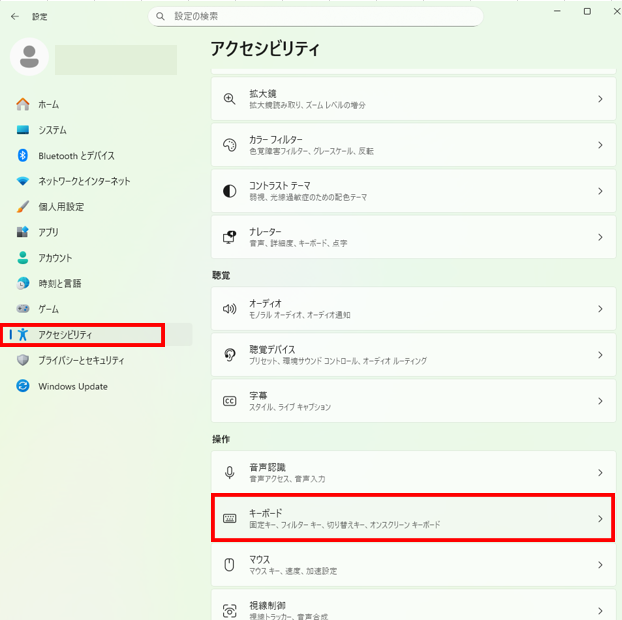Open Home (ホーム) in the sidebar

[48, 104]
